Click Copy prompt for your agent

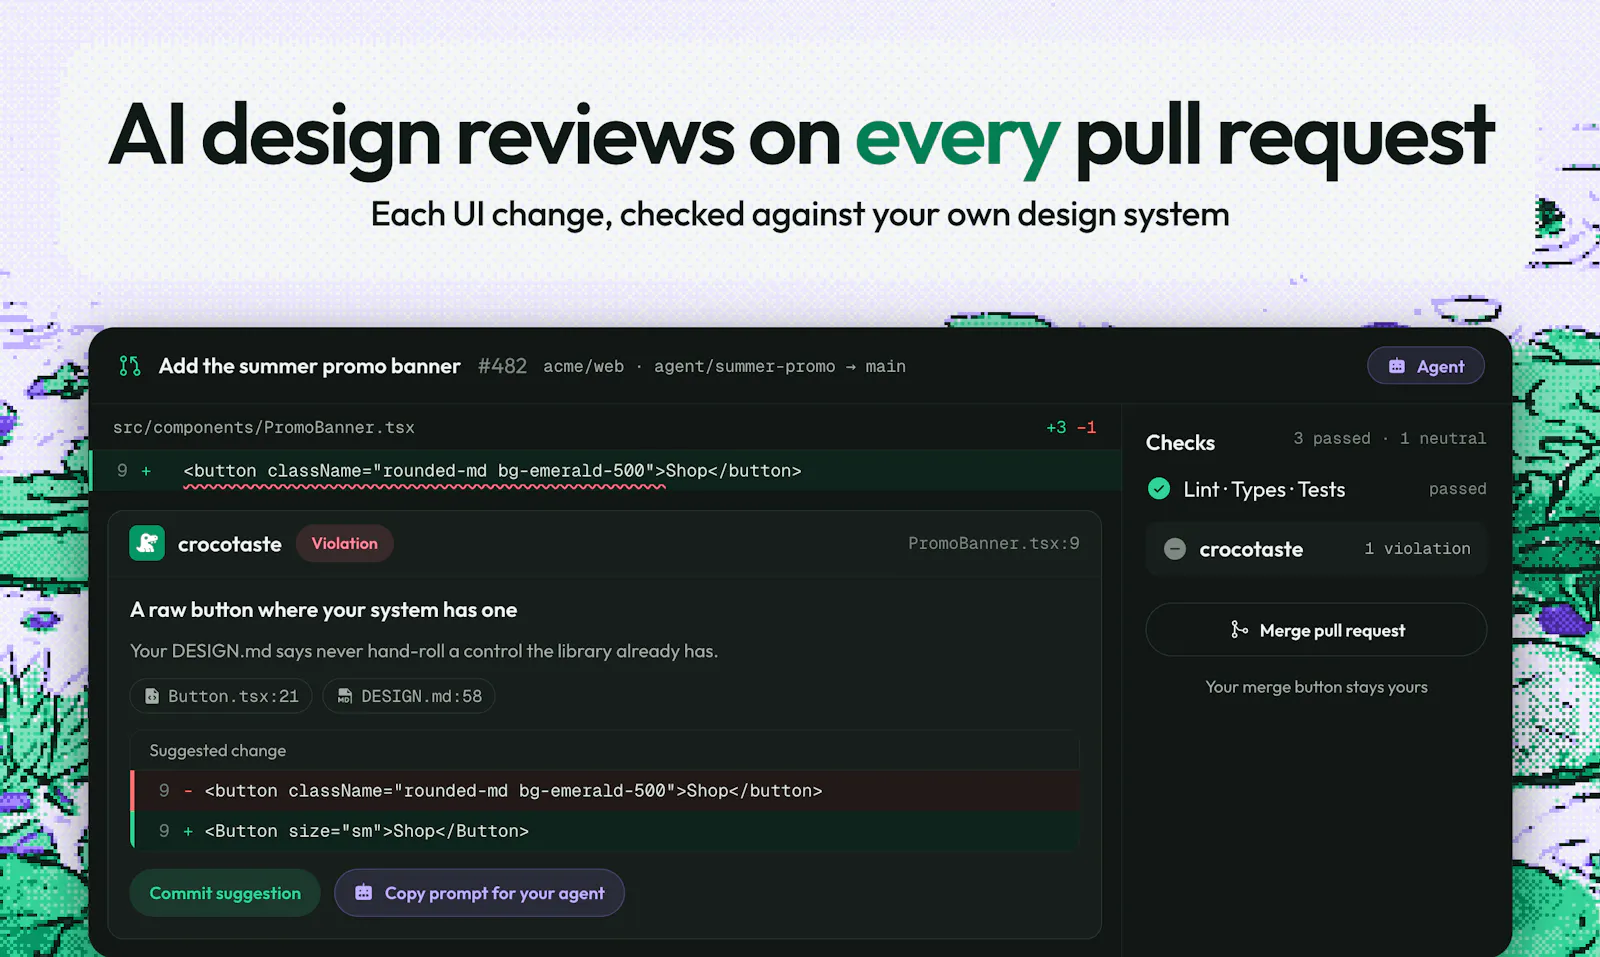[x=479, y=893]
